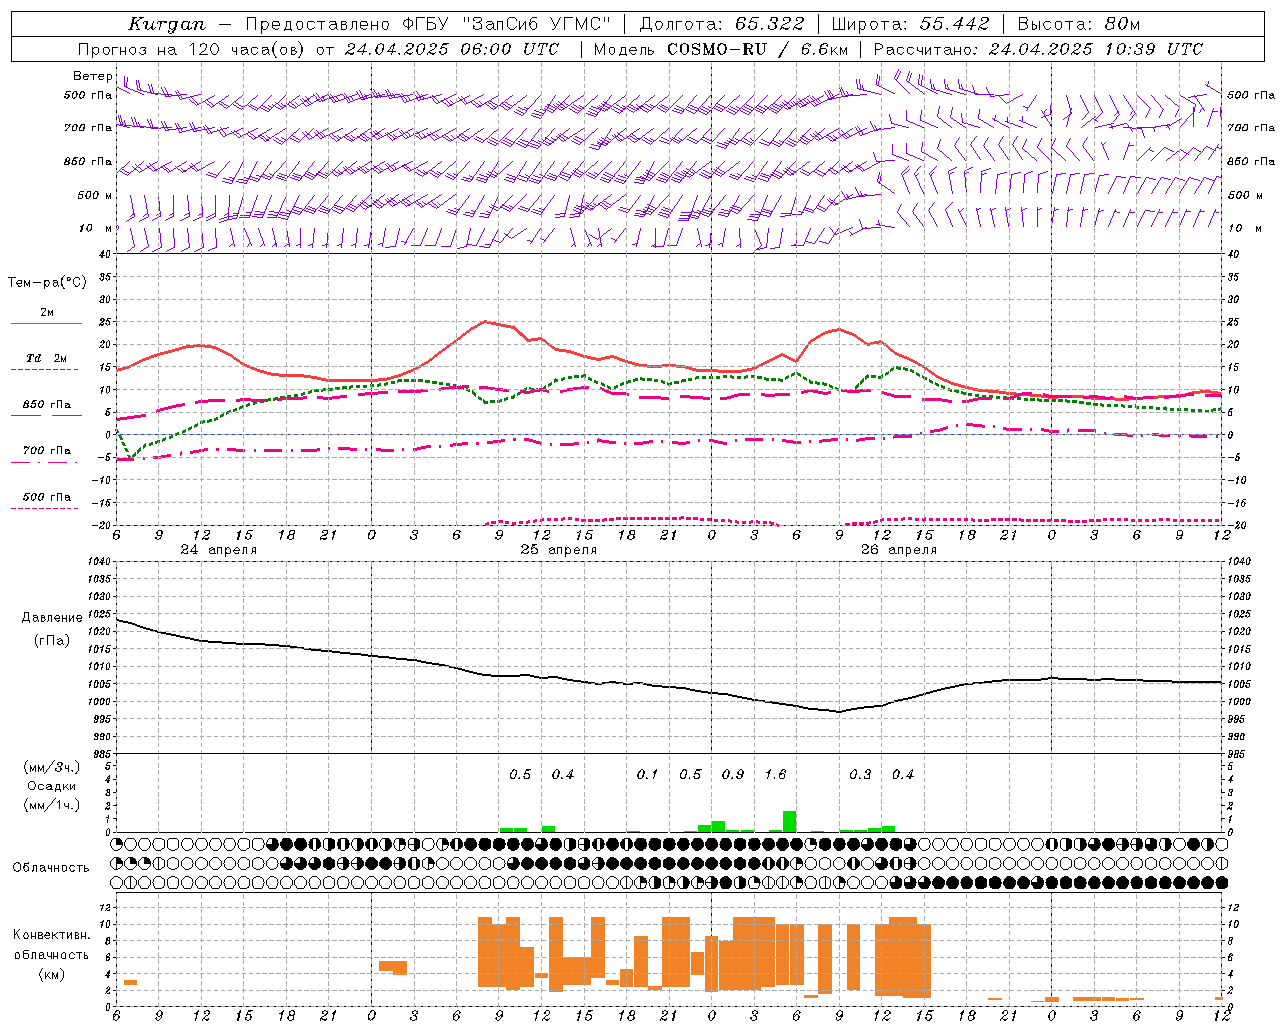The image size is (1280, 1024).
Task: Click the 25 апреля date label
Action: 558,550
